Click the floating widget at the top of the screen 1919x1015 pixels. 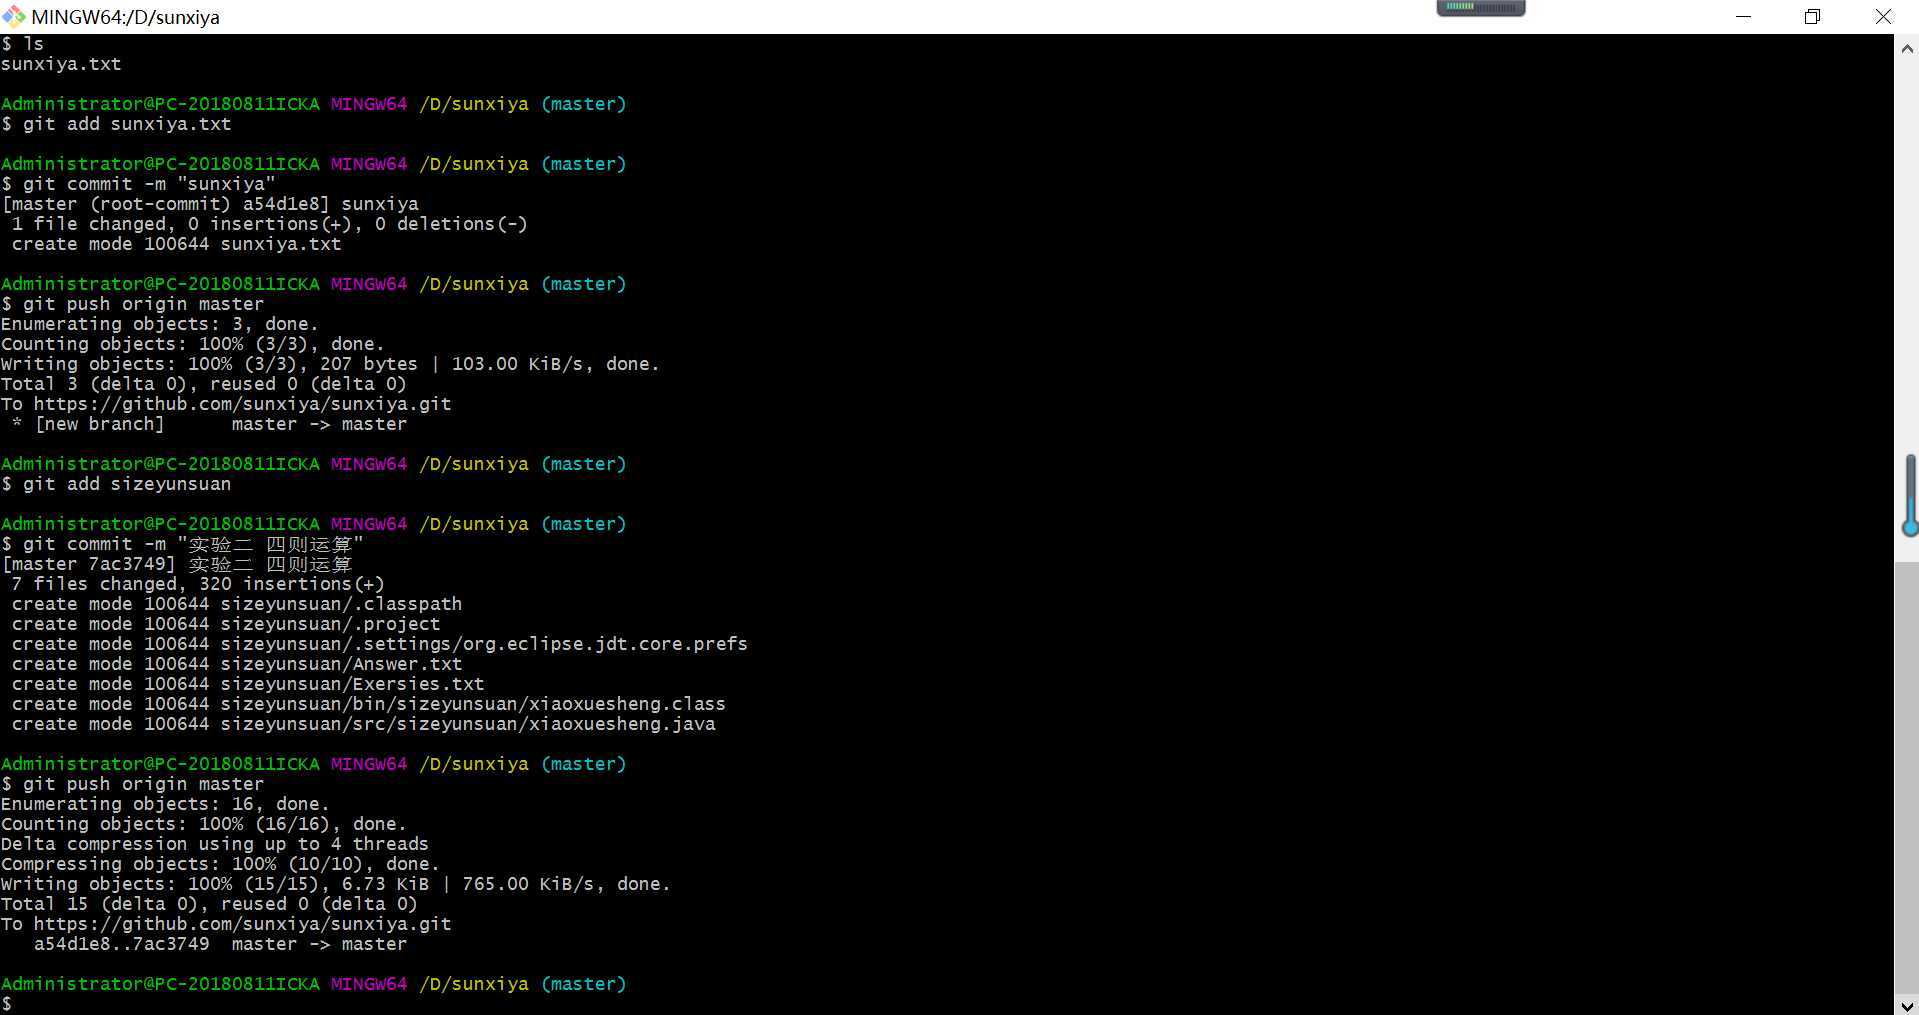1481,8
